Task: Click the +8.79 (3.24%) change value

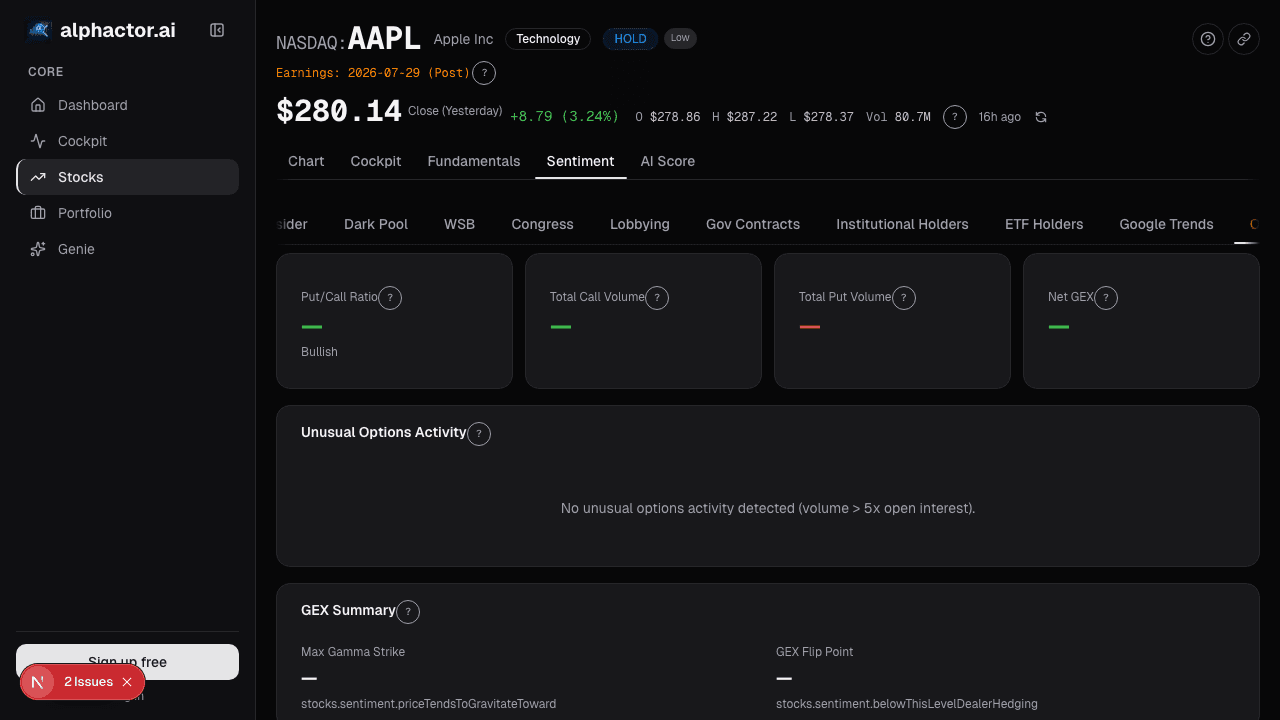Action: tap(564, 116)
